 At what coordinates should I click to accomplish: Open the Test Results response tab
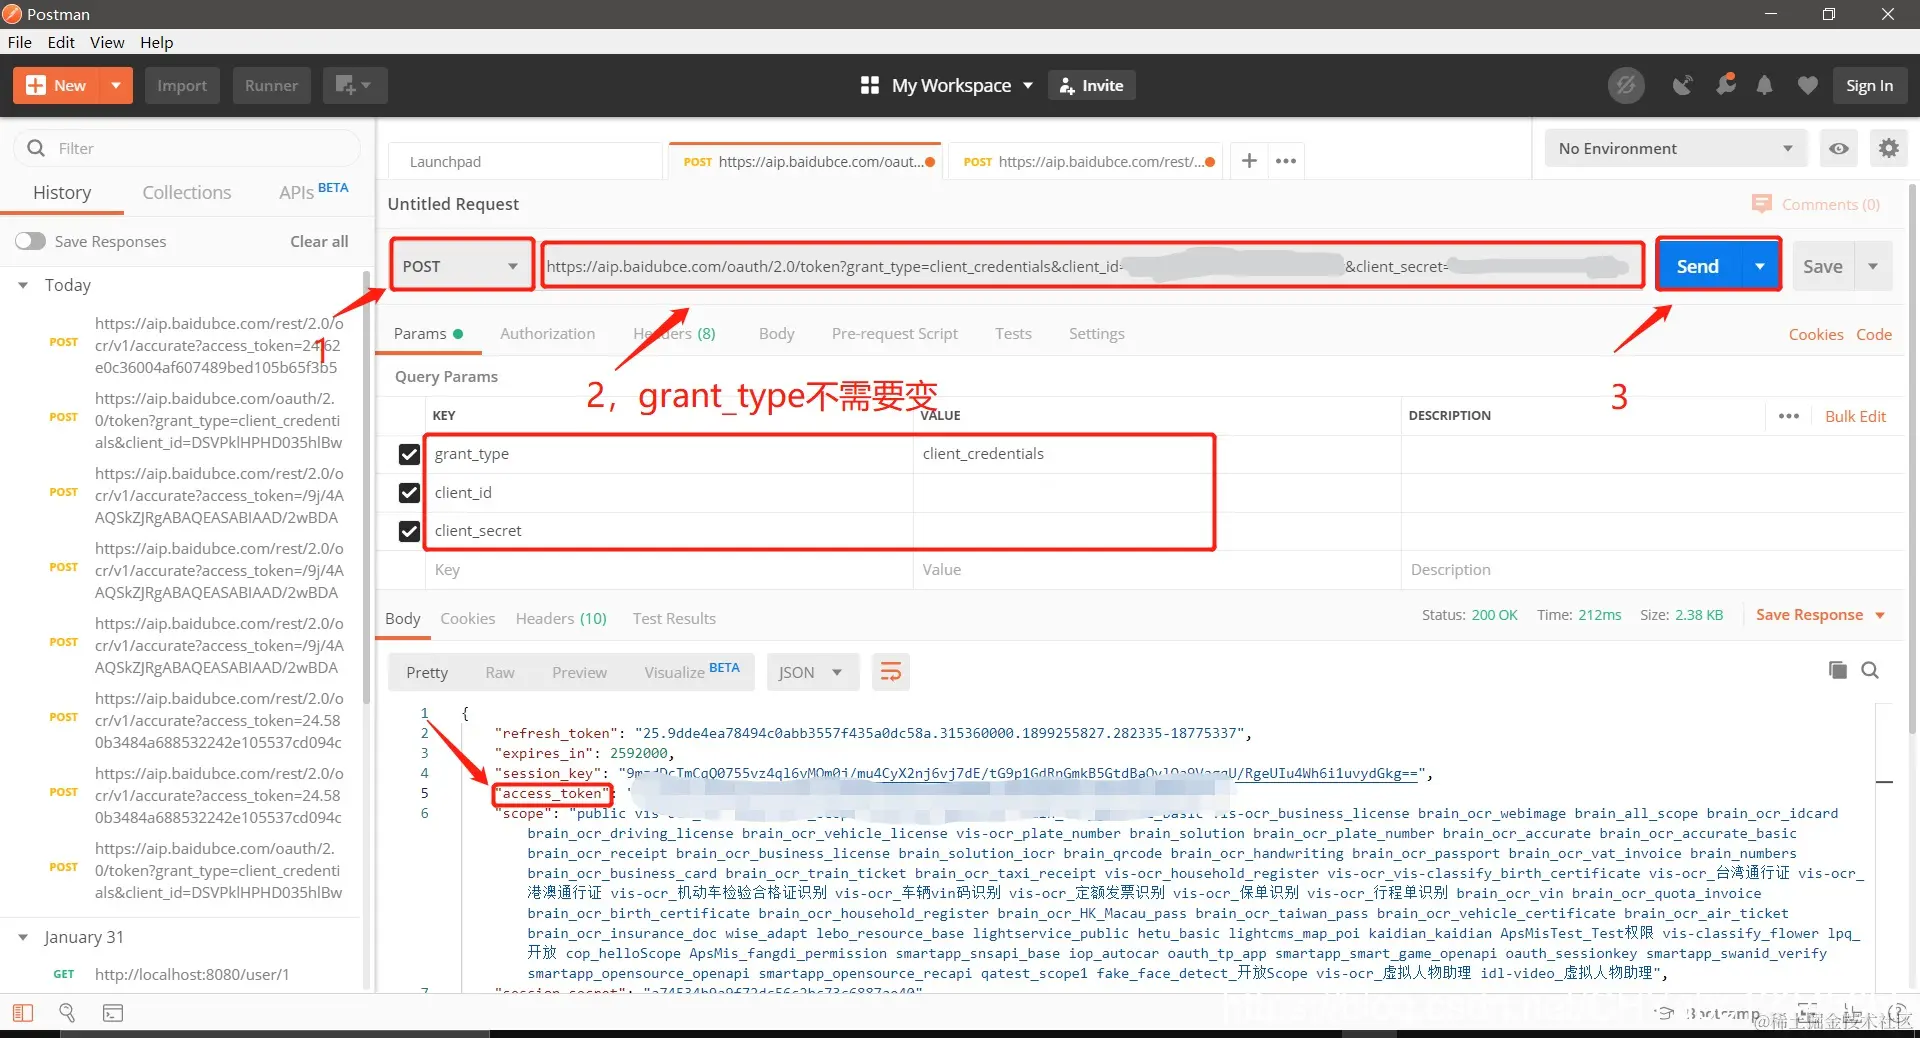(674, 618)
